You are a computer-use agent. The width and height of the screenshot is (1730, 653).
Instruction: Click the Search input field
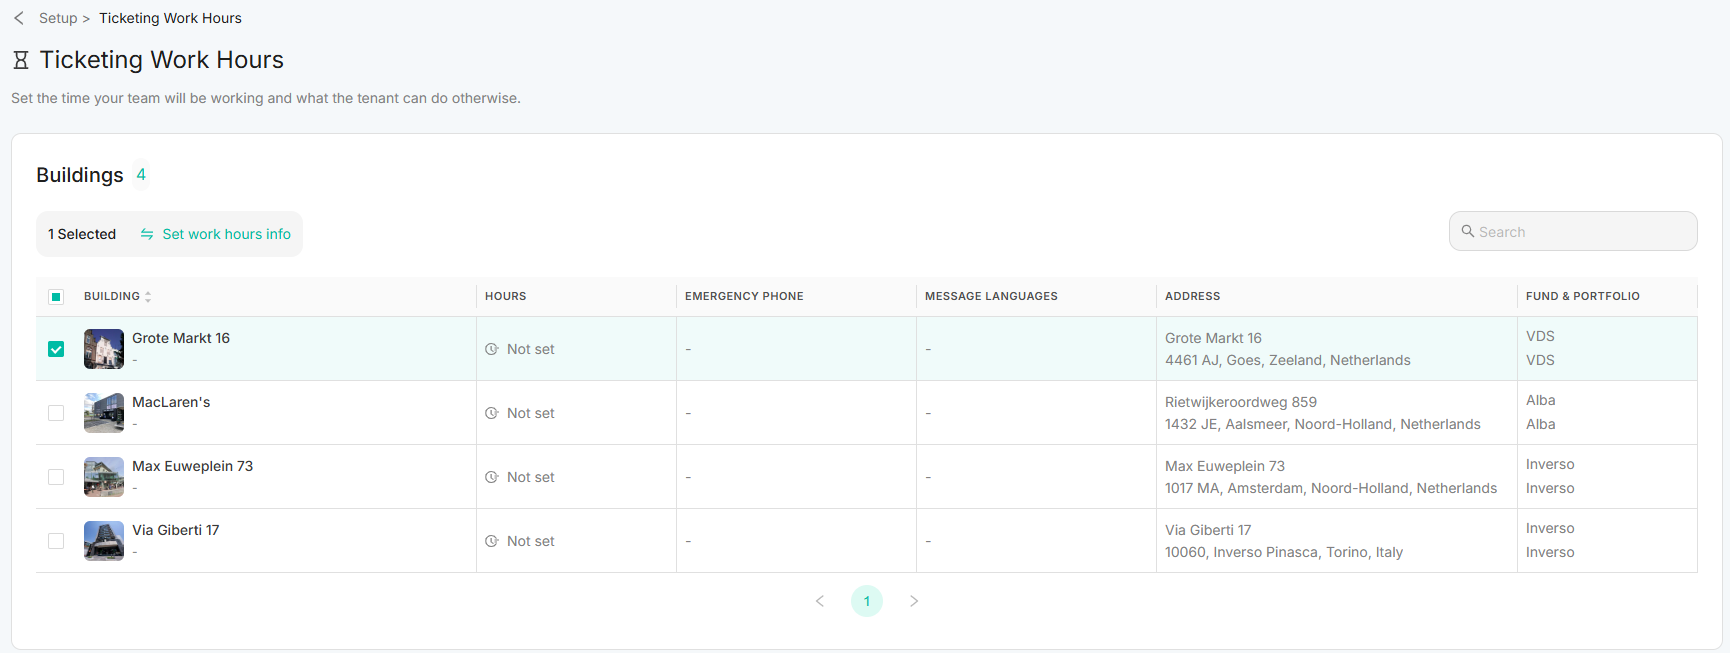1573,231
